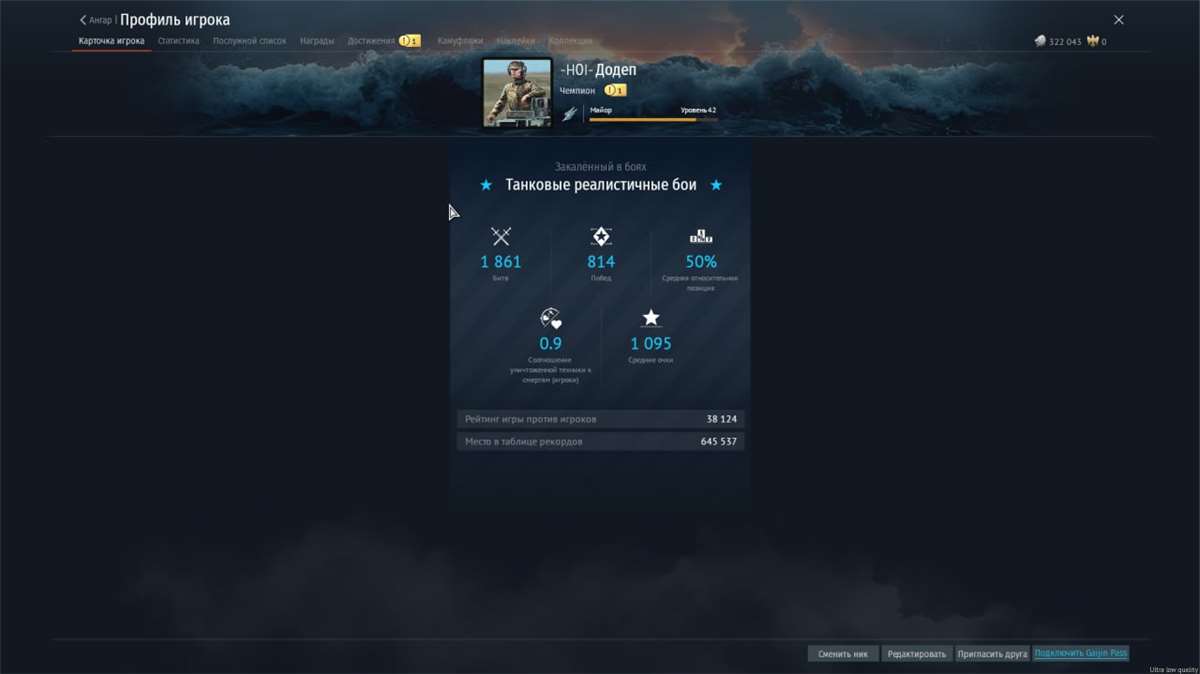
Task: Click the Редактировать button
Action: click(x=917, y=654)
